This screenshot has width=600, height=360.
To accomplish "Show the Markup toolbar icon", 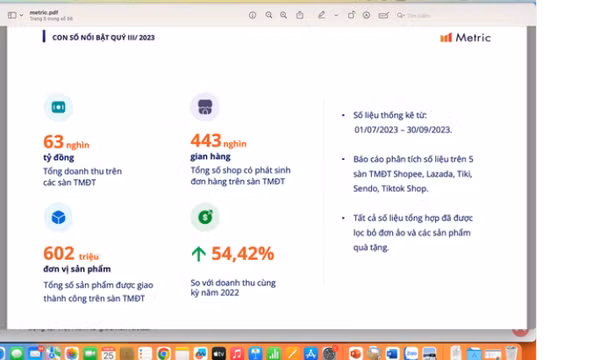I will click(366, 15).
